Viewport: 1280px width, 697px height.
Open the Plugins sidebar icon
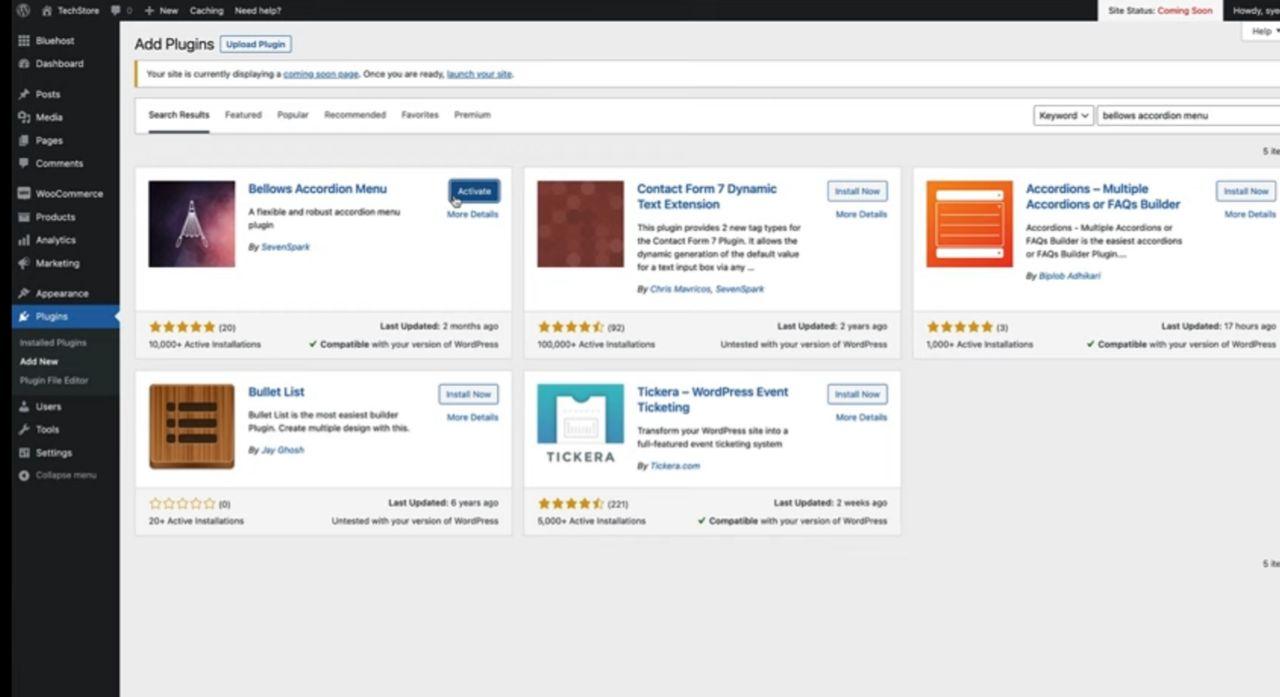tap(24, 316)
